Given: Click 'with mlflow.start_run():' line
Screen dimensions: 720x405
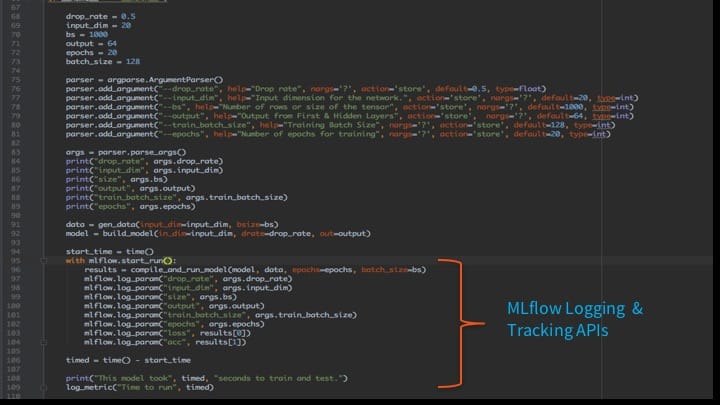Looking at the screenshot, I should pos(121,261).
